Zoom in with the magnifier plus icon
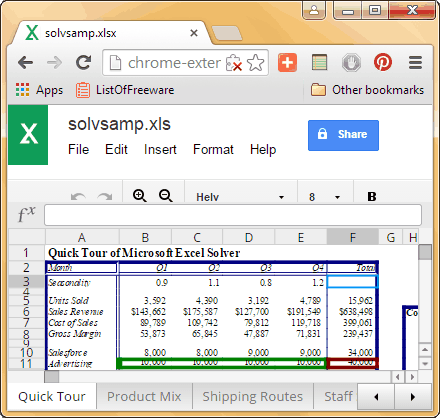Image resolution: width=440 pixels, height=418 pixels. pyautogui.click(x=139, y=195)
